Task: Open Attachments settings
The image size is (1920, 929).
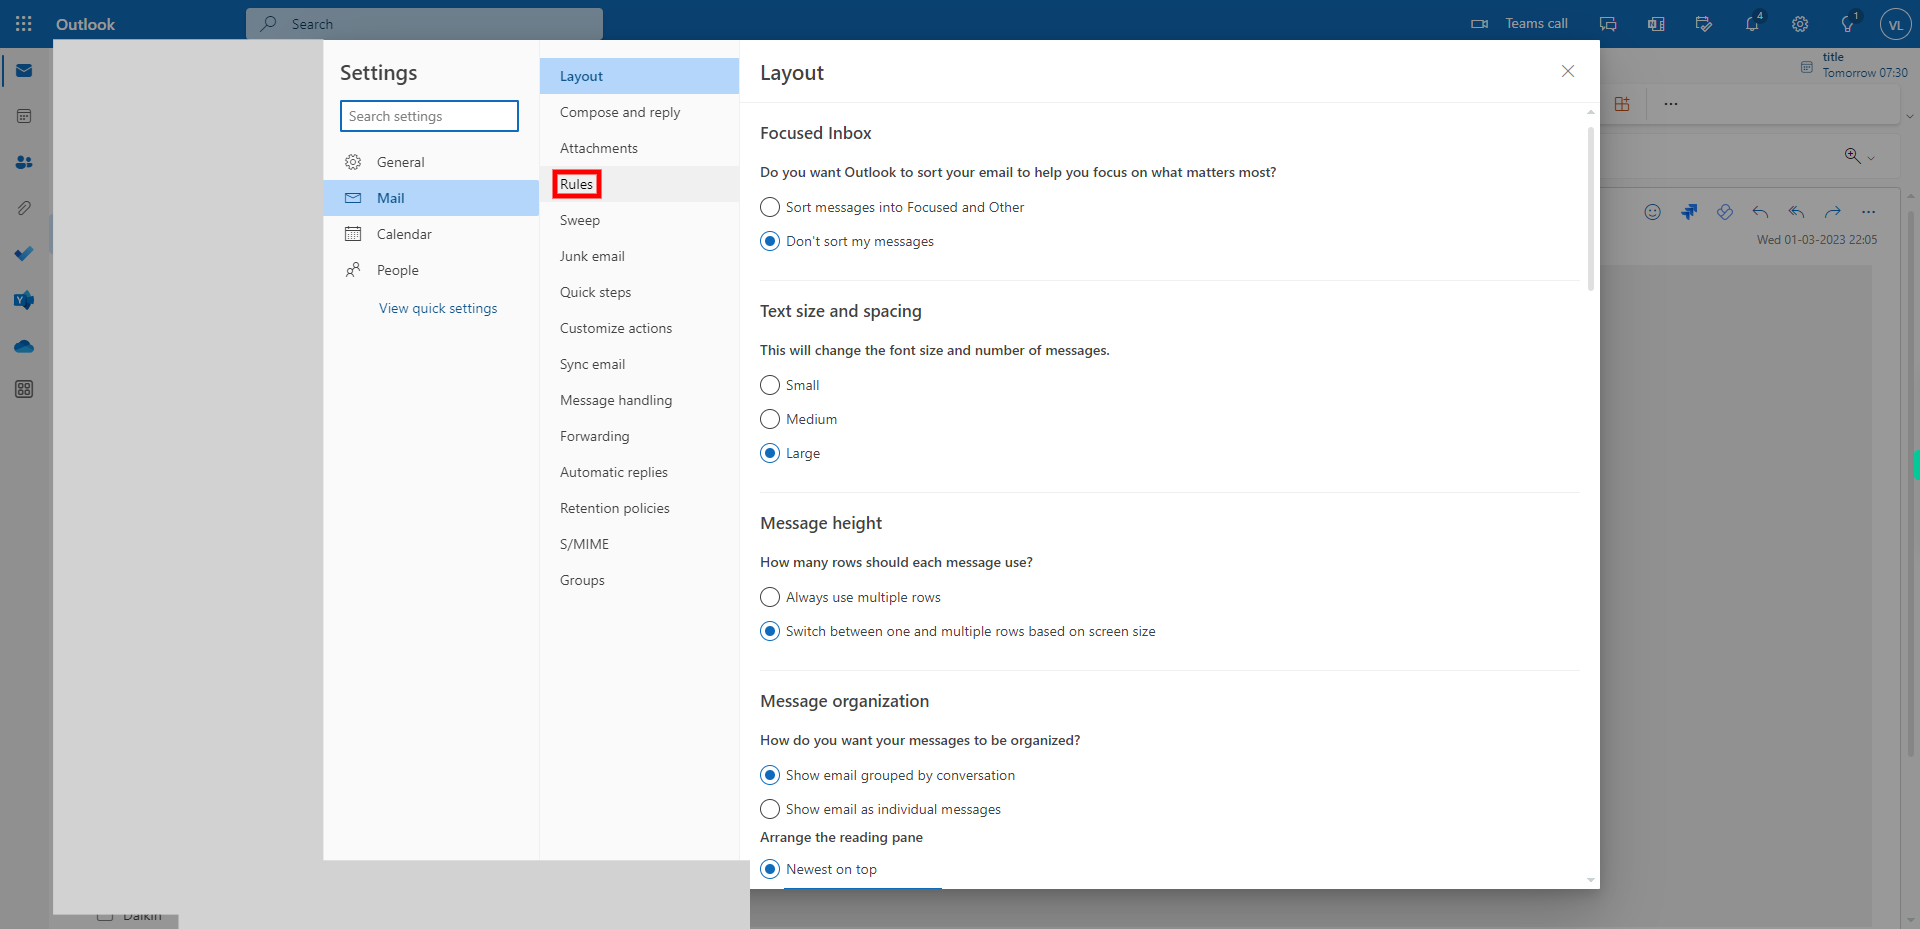Action: (x=639, y=148)
